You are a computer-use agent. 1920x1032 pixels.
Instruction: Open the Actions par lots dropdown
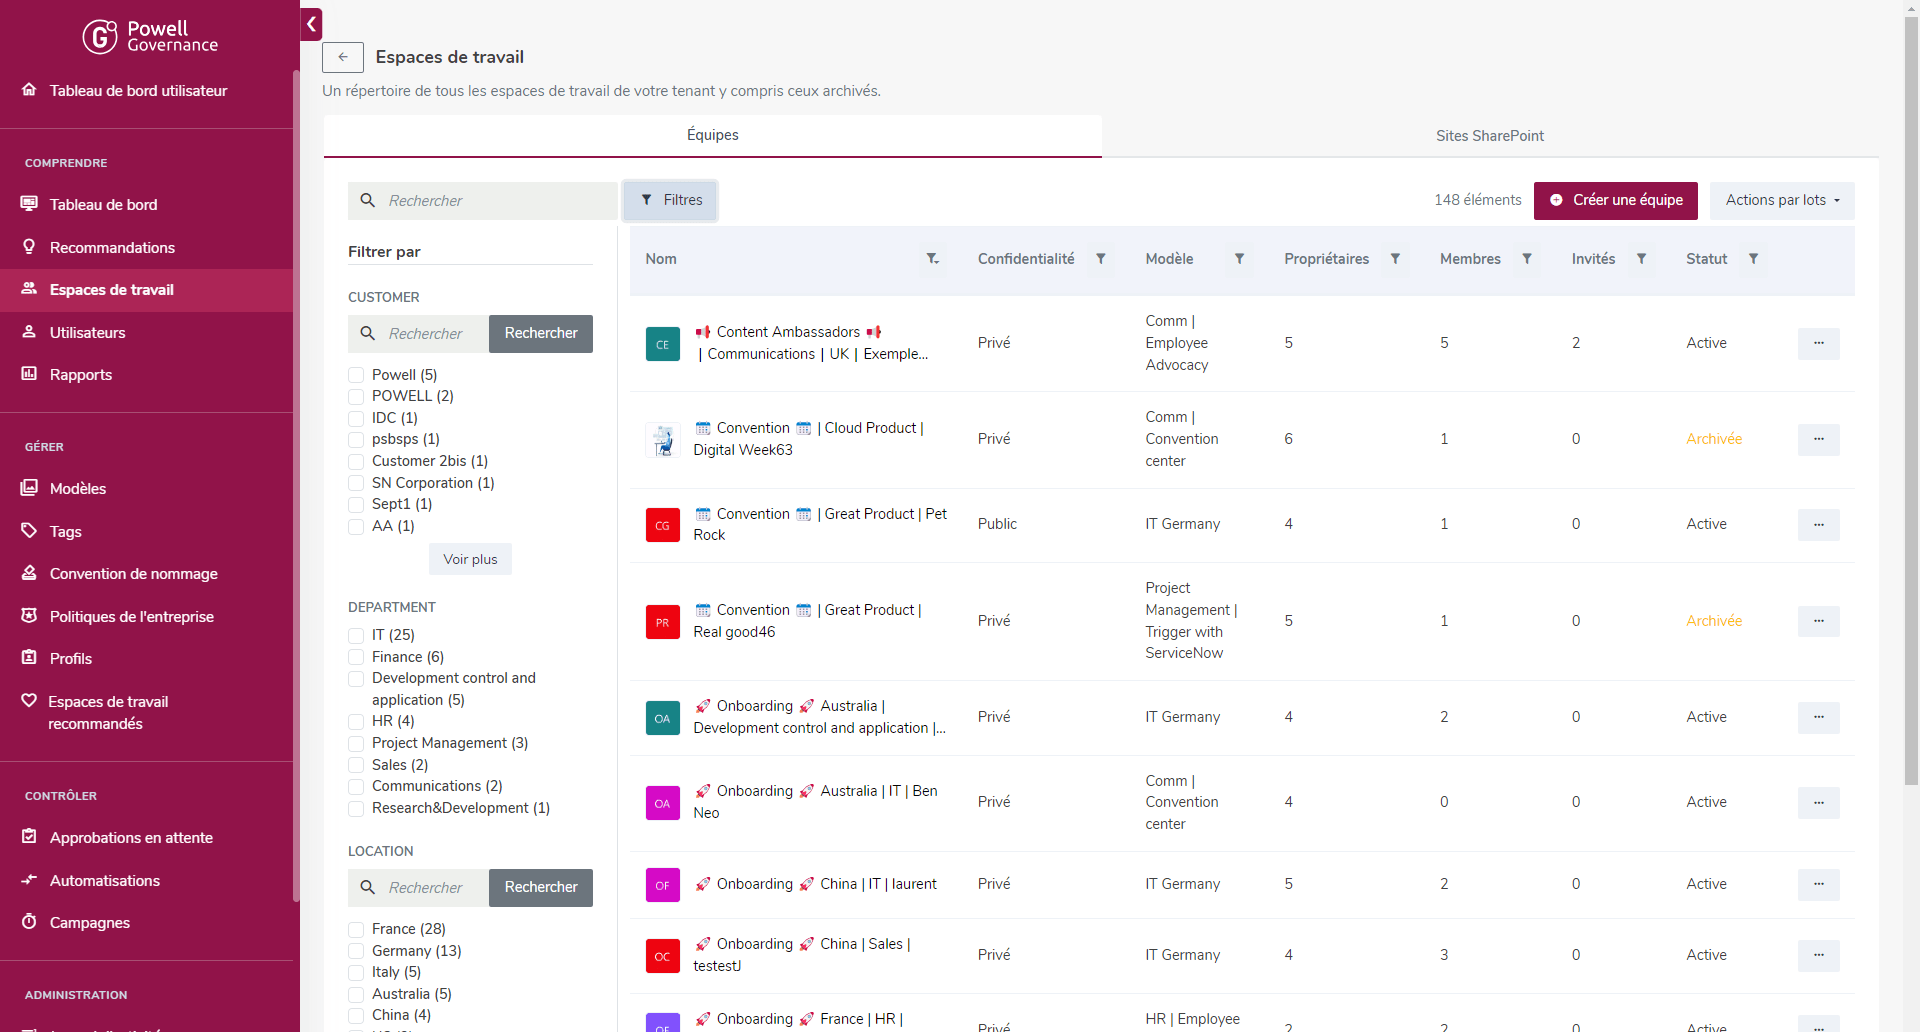pyautogui.click(x=1782, y=200)
